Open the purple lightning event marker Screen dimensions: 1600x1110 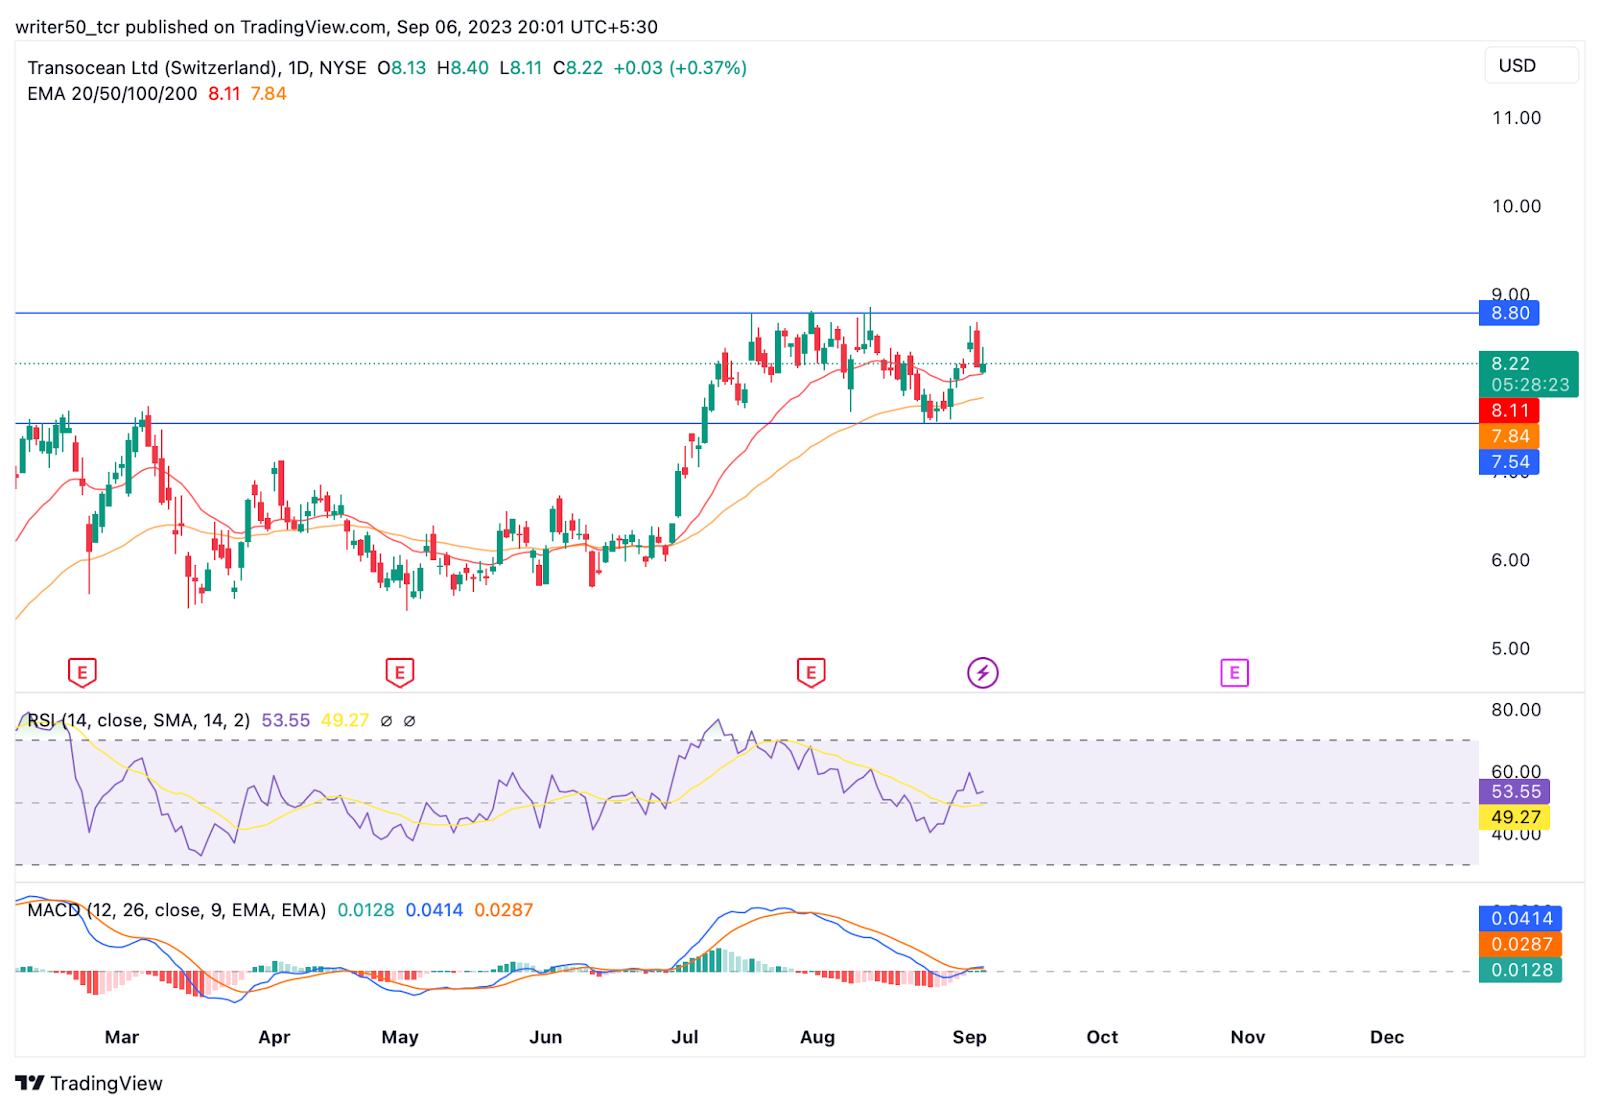point(983,673)
